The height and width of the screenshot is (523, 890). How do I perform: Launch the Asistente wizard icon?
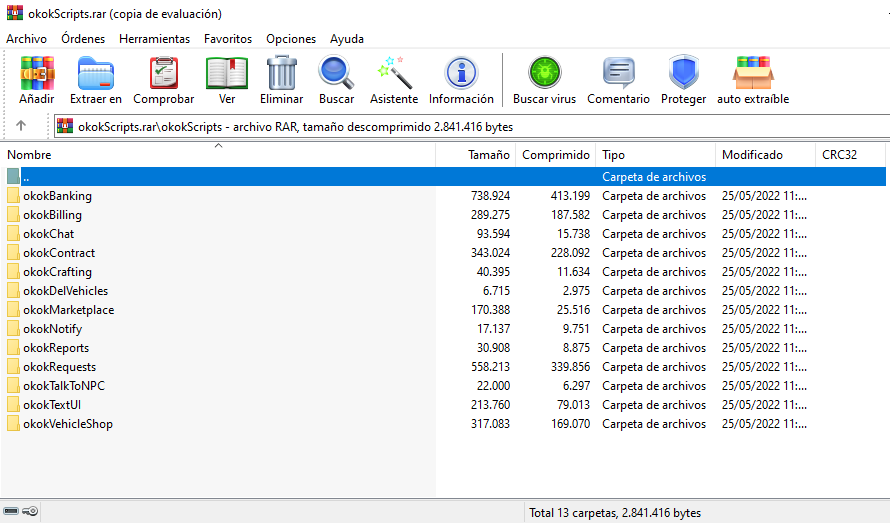point(394,73)
